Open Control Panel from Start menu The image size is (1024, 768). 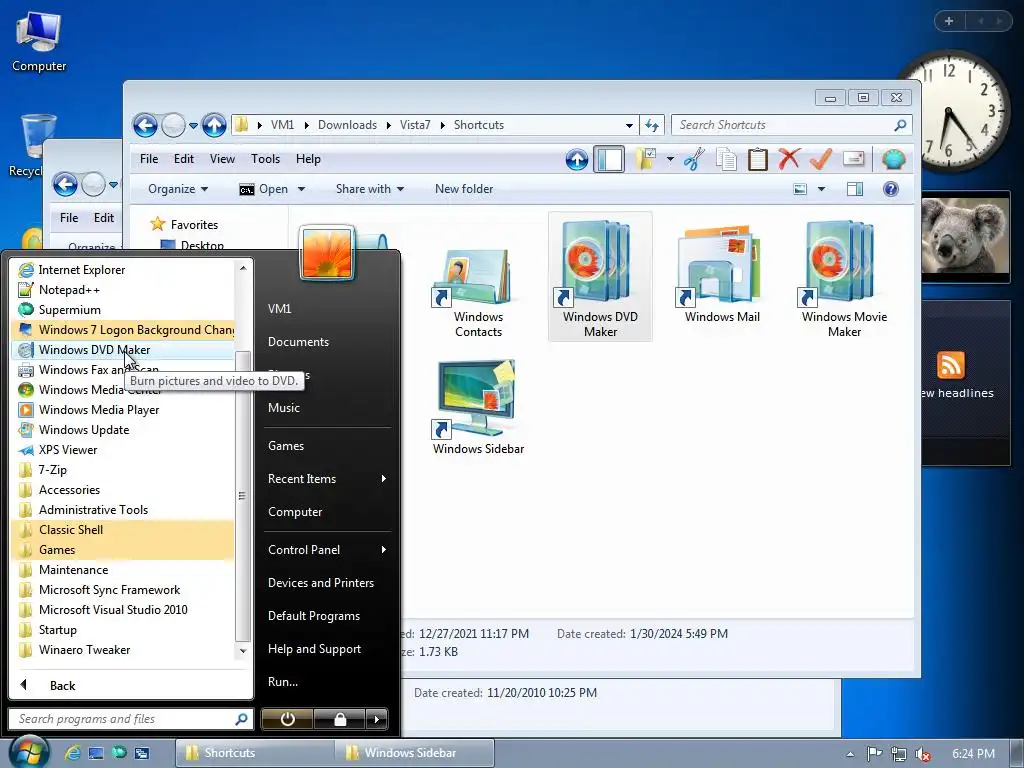[327, 550]
